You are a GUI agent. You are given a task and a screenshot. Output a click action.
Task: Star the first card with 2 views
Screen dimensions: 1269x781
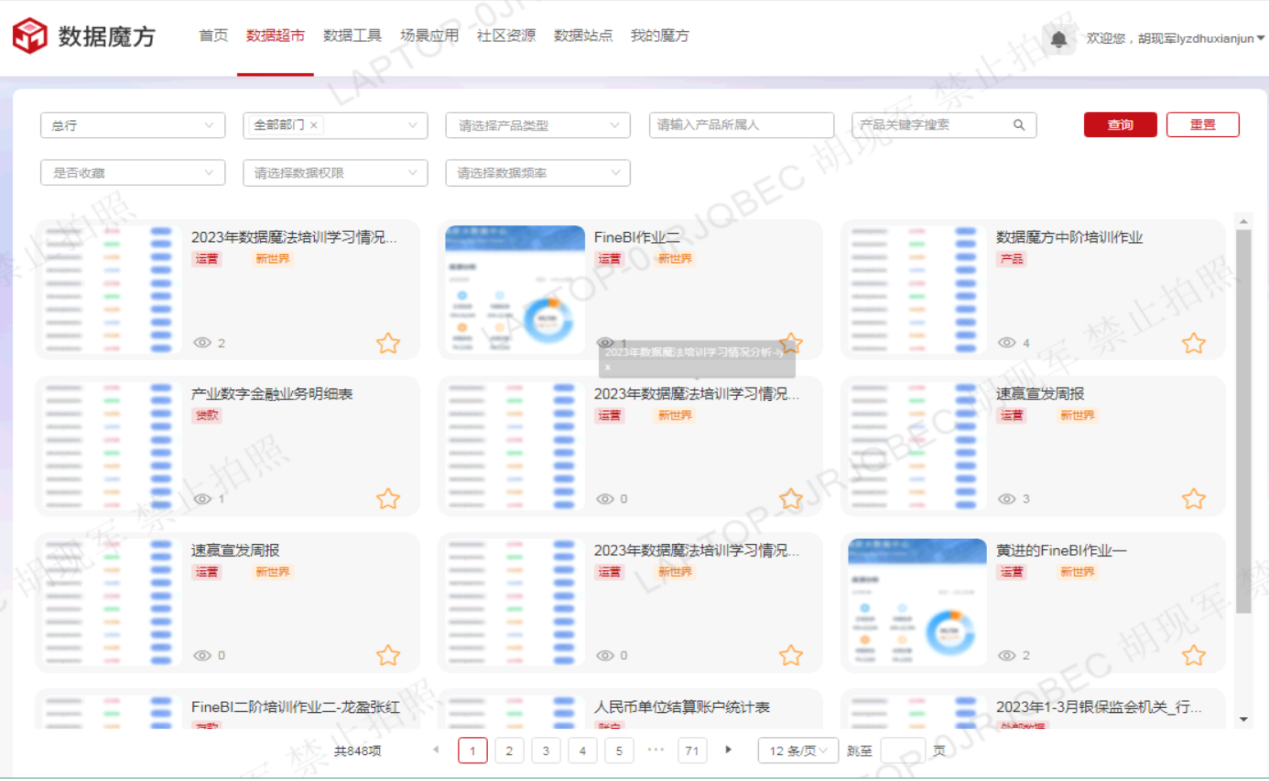pyautogui.click(x=388, y=343)
